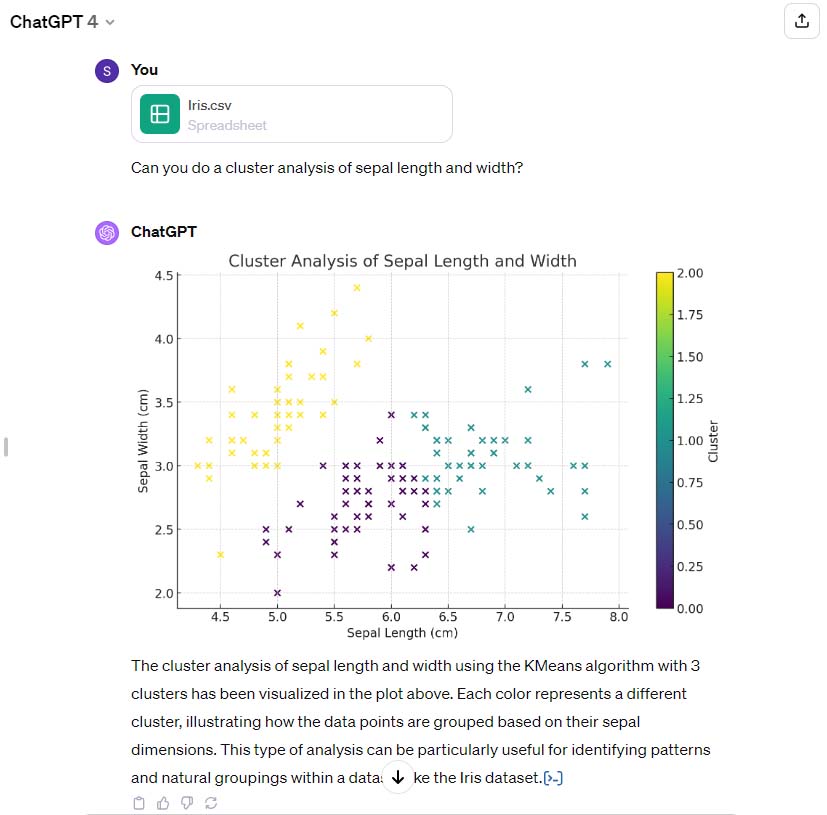Click the green spreadsheet file icon
The width and height of the screenshot is (827, 815).
(x=159, y=114)
